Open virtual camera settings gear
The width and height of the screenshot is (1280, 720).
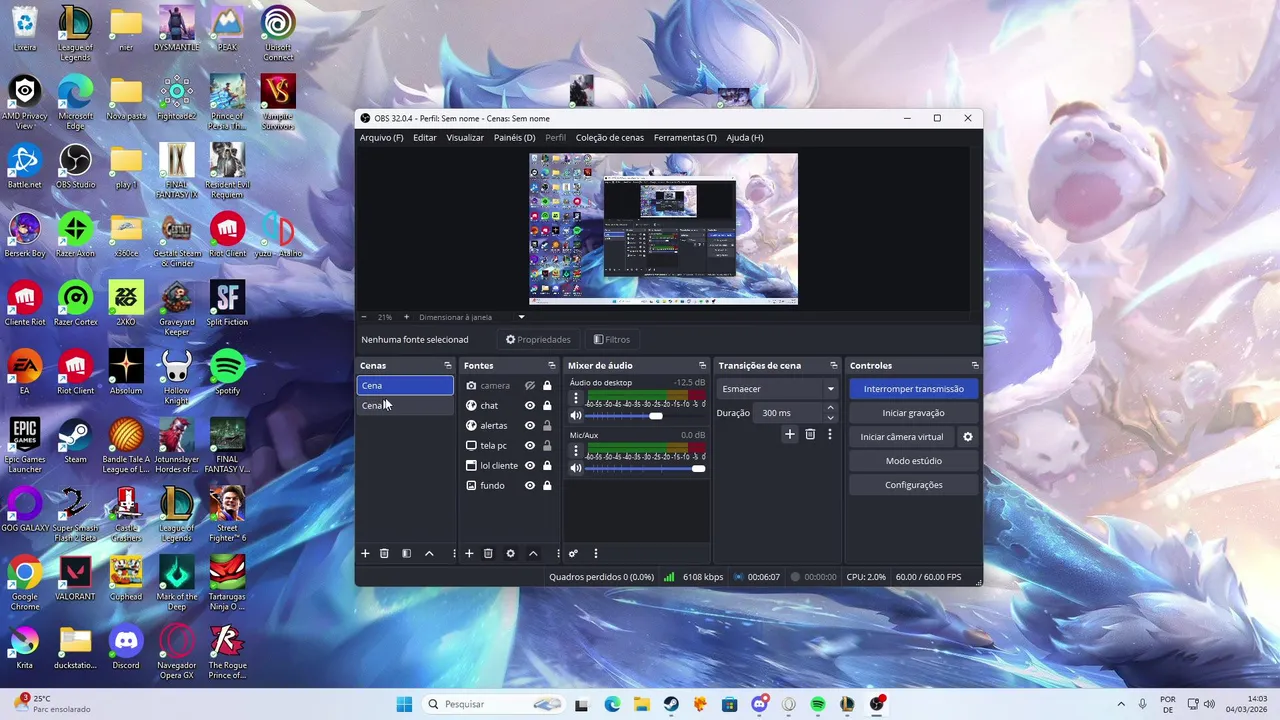[967, 437]
